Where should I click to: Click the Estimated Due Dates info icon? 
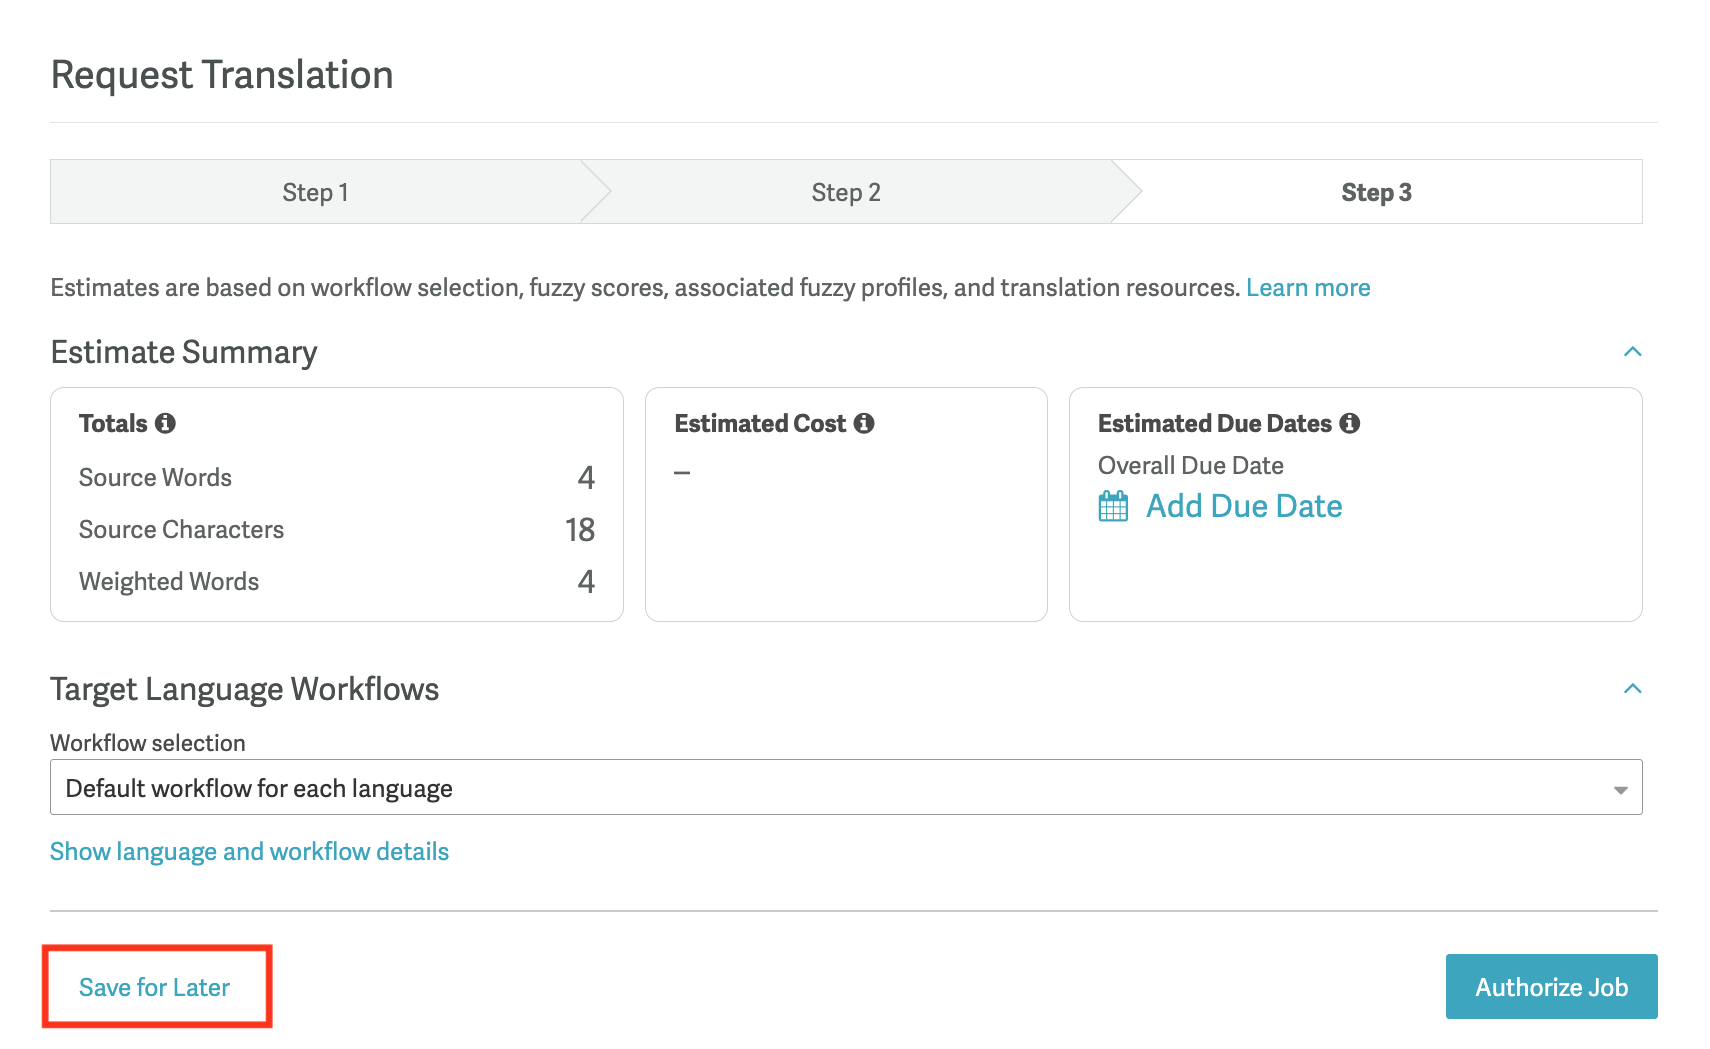coord(1350,423)
